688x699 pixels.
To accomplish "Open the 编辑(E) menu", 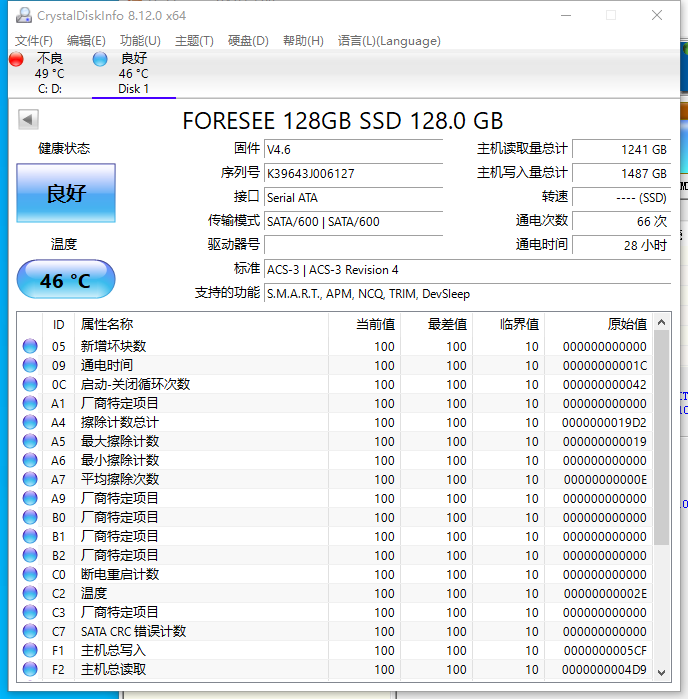I will [x=86, y=41].
